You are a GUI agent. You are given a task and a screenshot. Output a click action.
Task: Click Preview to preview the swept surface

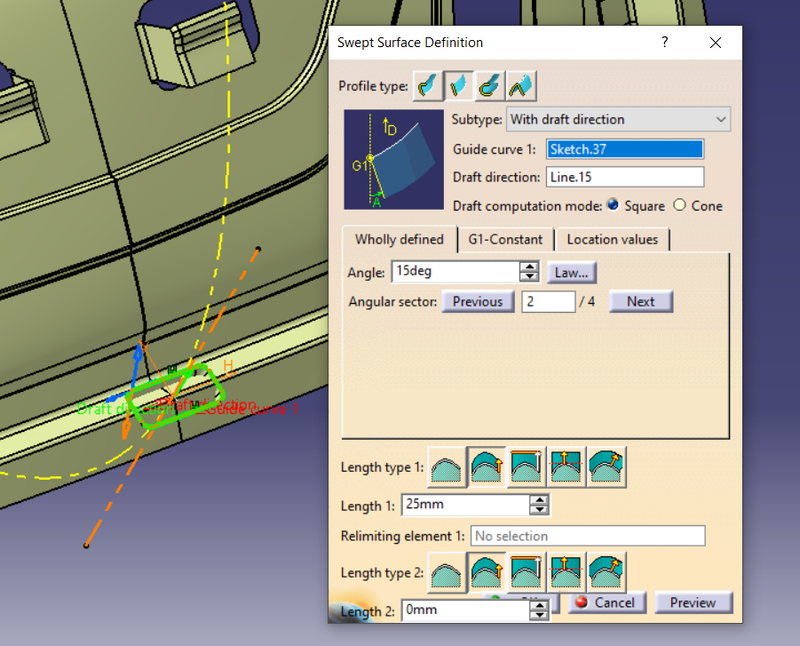[694, 603]
